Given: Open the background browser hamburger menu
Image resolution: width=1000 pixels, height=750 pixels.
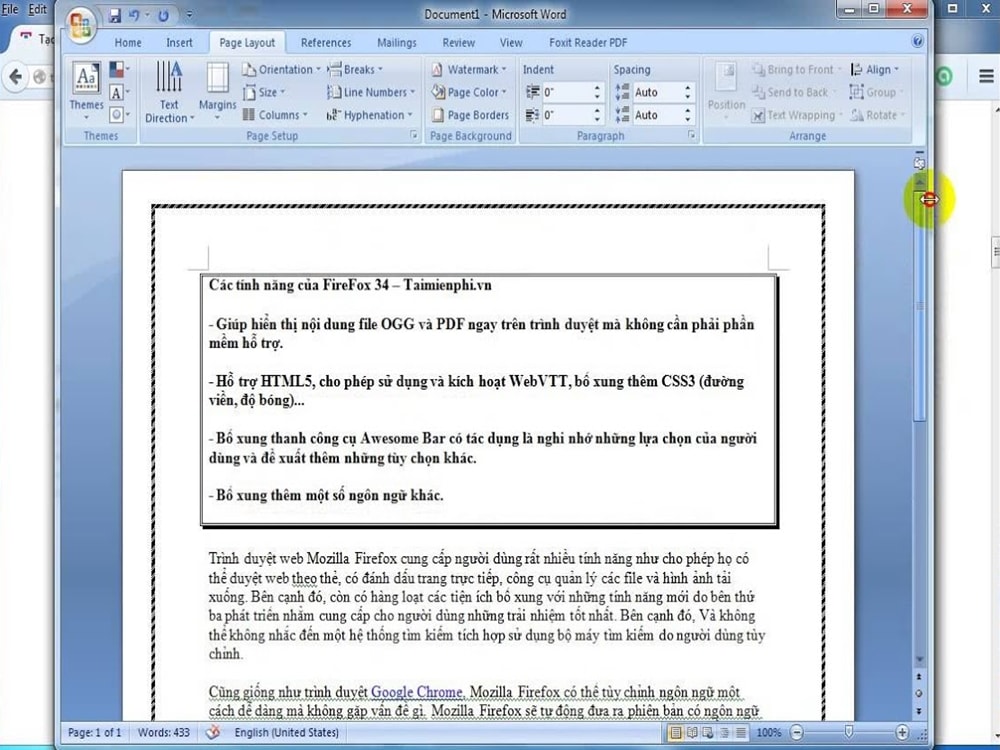Looking at the screenshot, I should [x=986, y=77].
